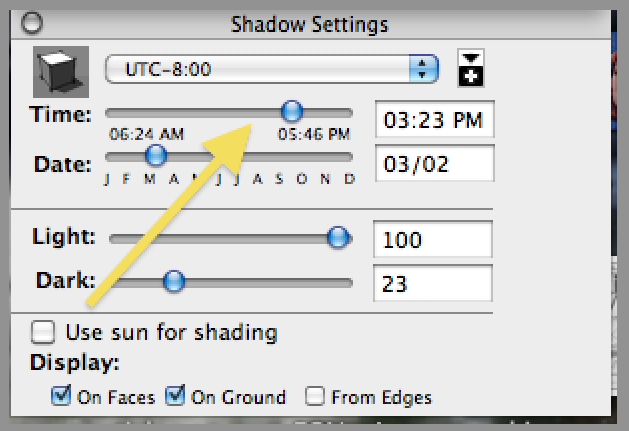The image size is (629, 431).
Task: Click the Shadow Settings title bar
Action: pos(308,22)
